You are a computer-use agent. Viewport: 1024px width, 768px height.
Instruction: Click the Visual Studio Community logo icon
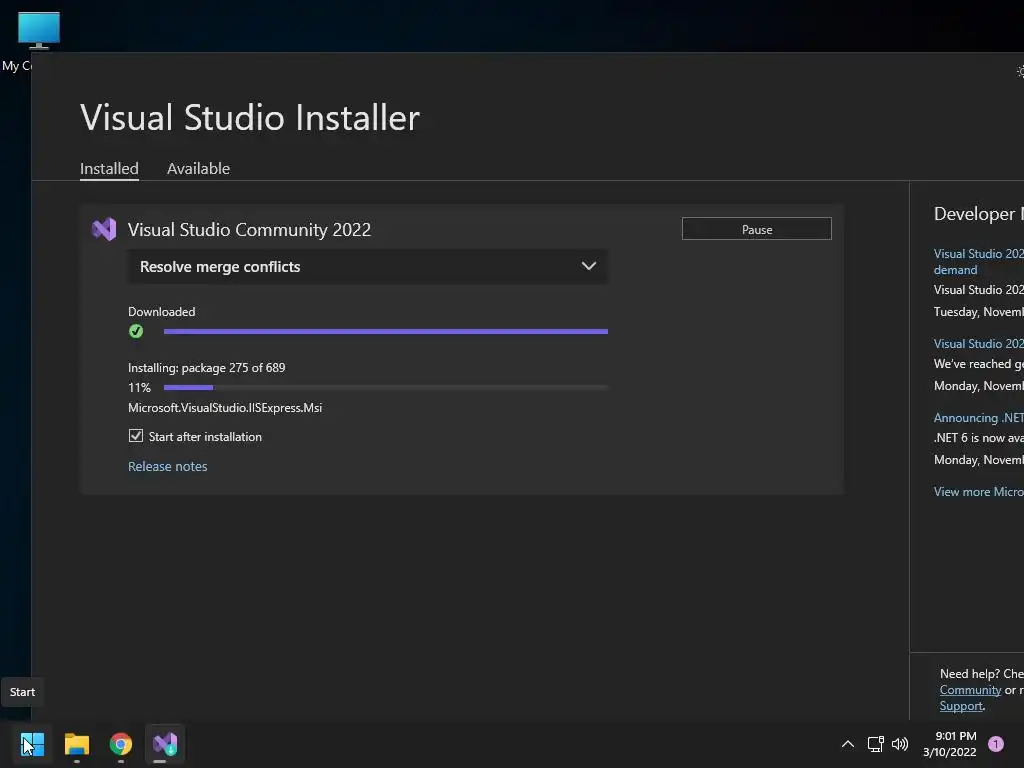[104, 229]
